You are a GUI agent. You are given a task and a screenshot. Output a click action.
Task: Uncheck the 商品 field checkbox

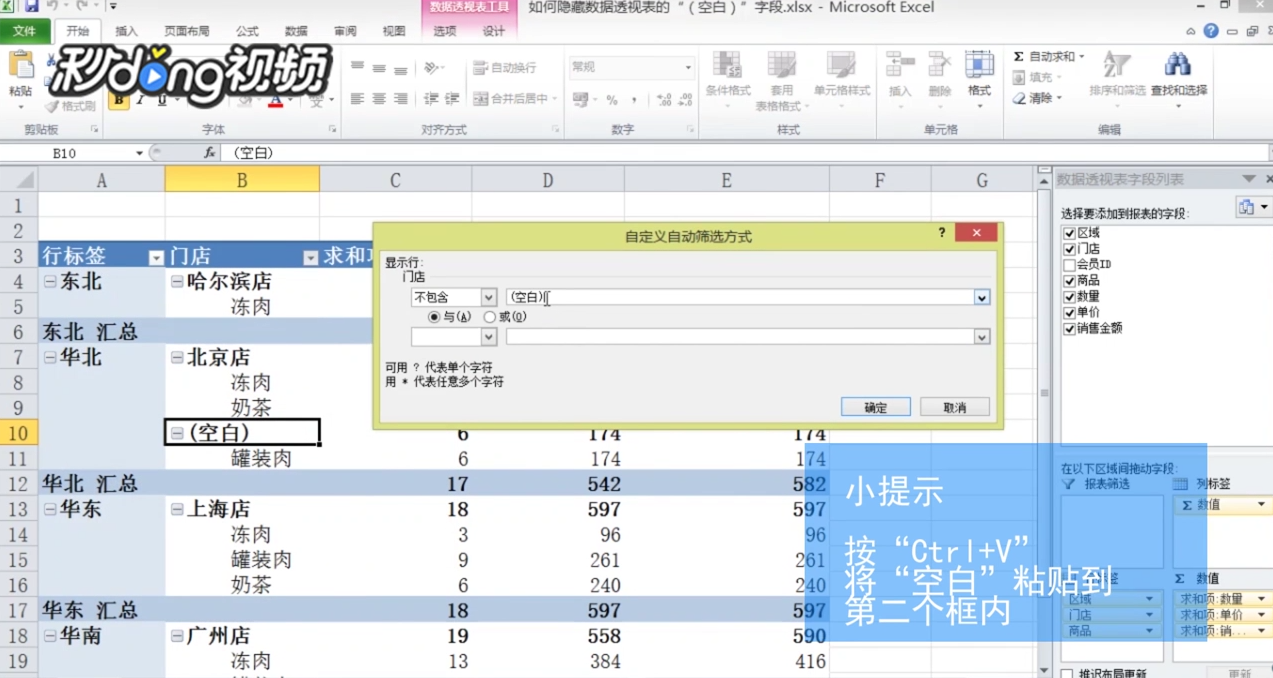point(1069,281)
